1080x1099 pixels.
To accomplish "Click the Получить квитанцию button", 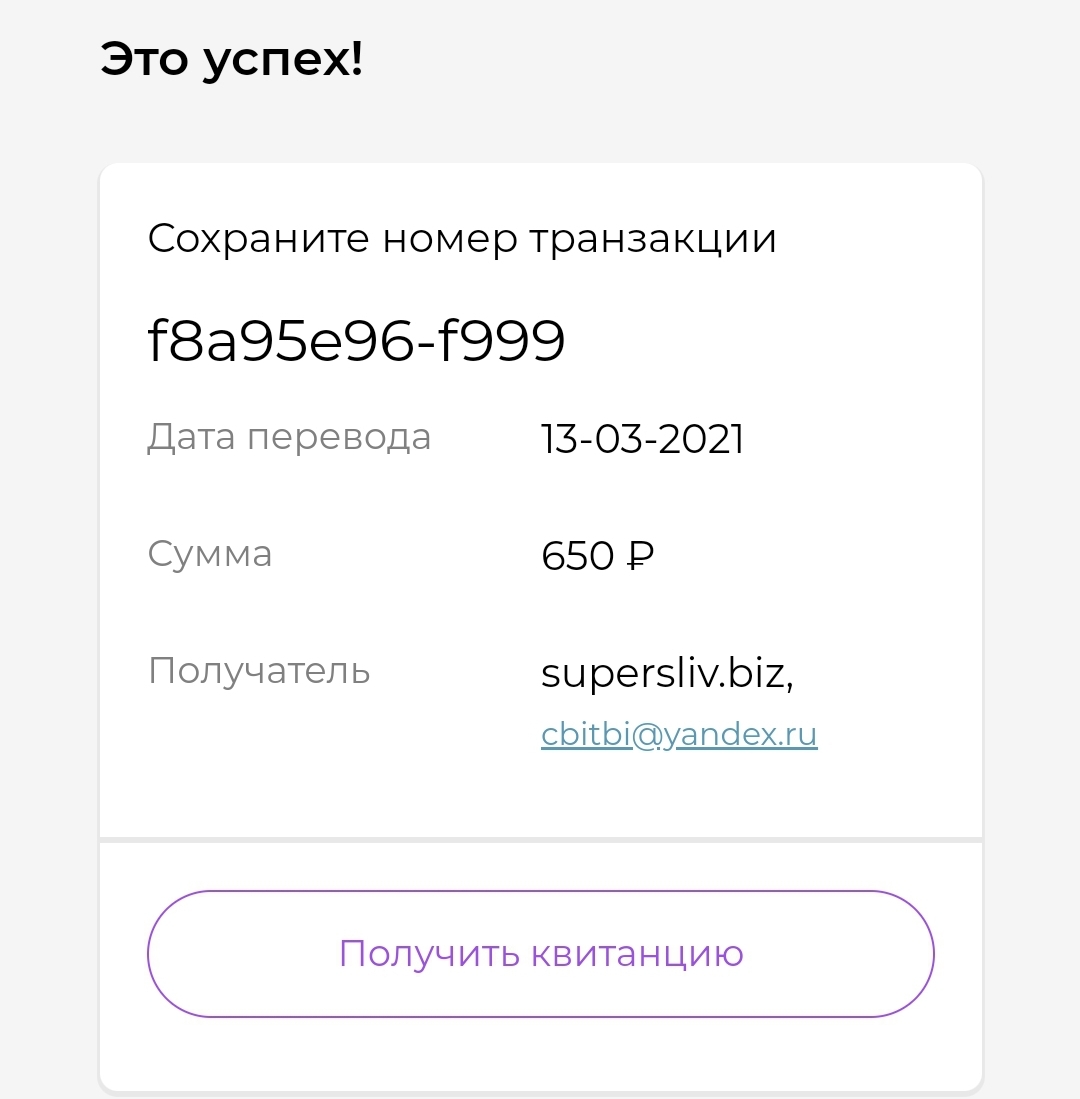I will (540, 953).
